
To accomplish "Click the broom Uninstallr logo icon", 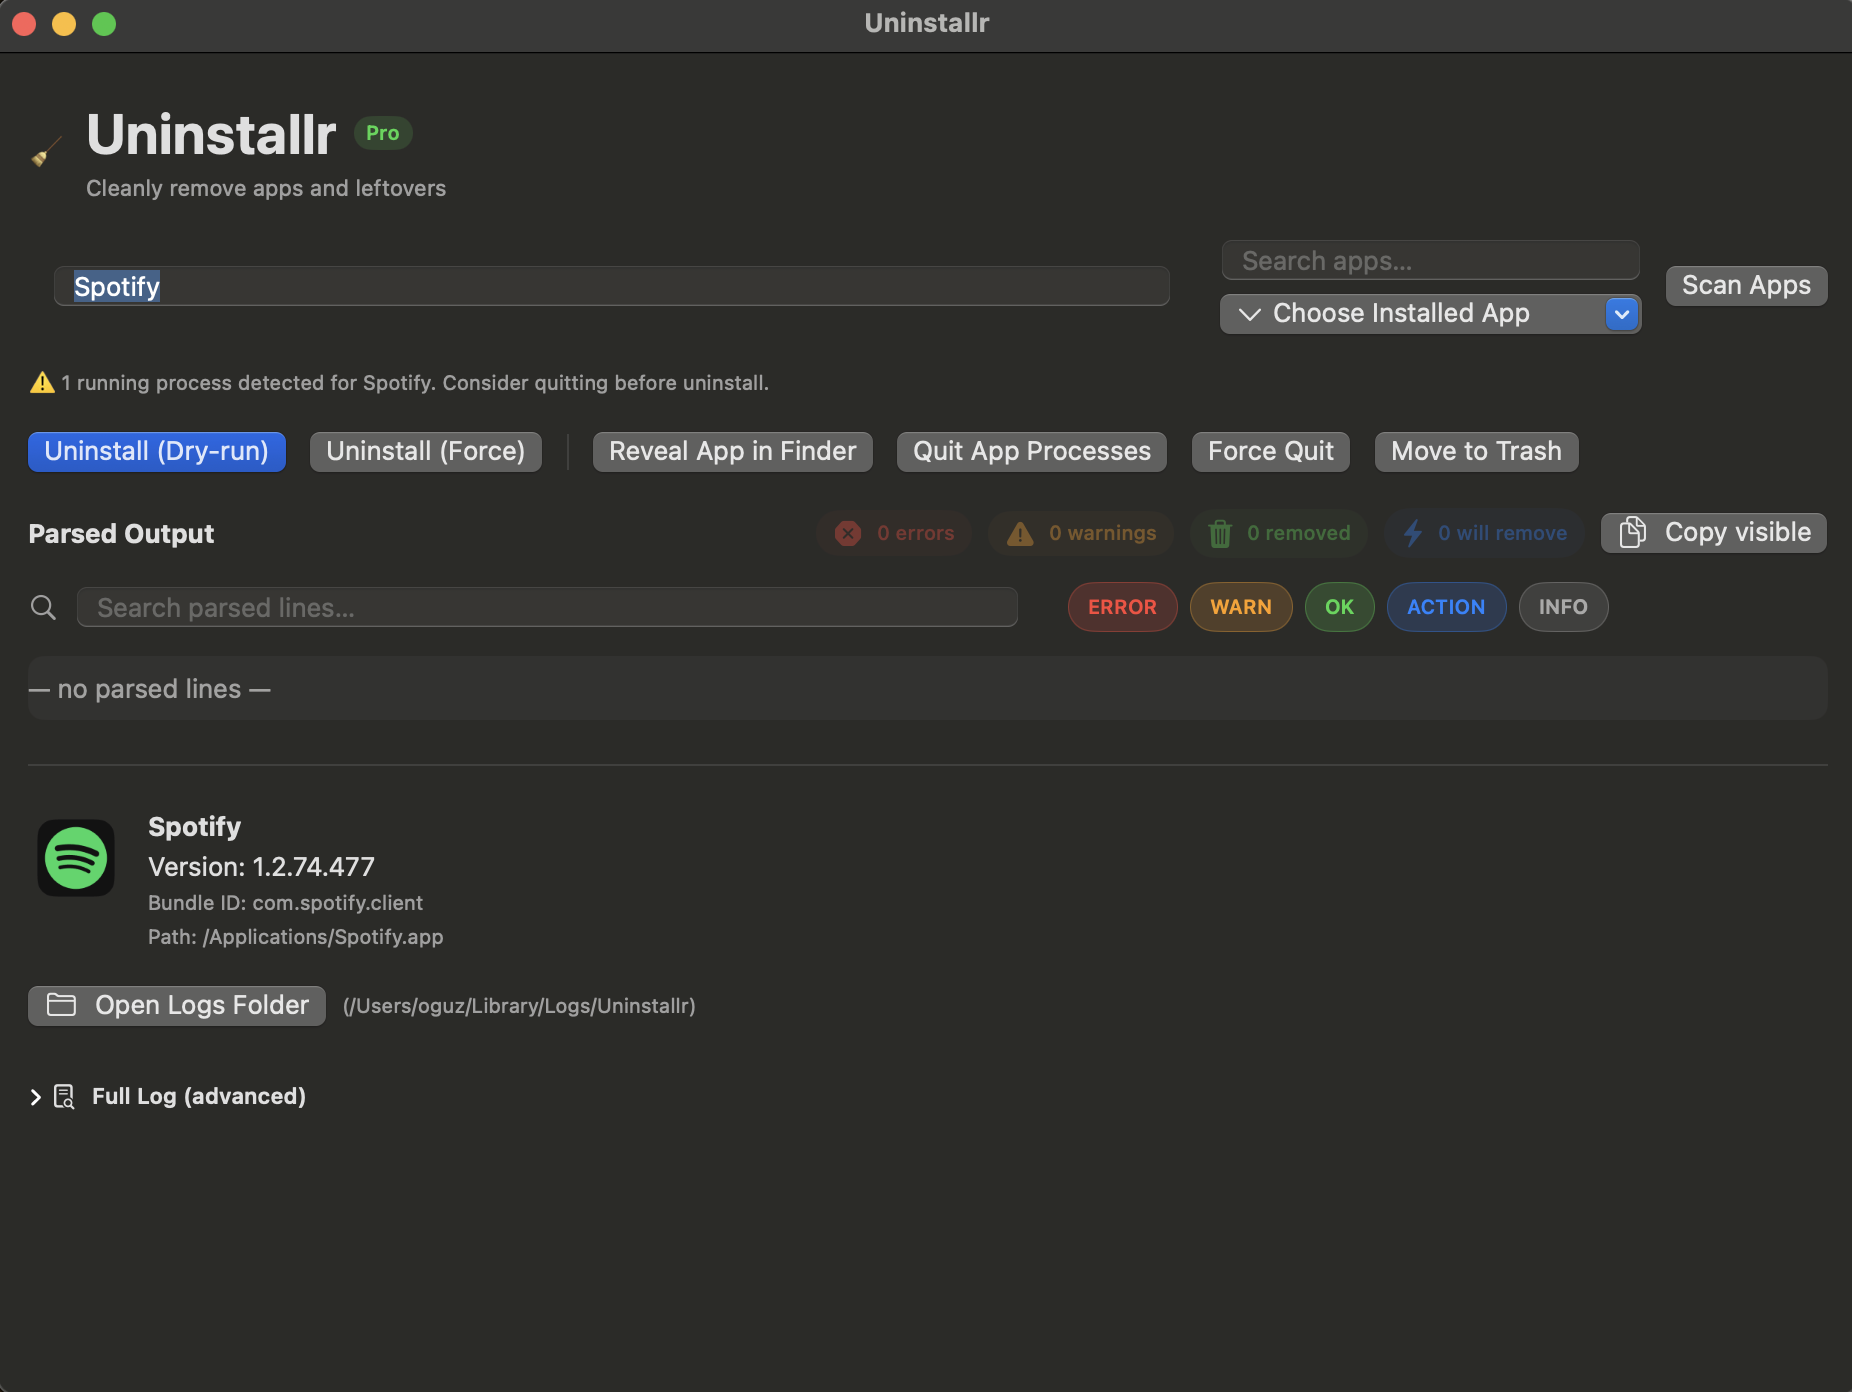I will (x=46, y=152).
